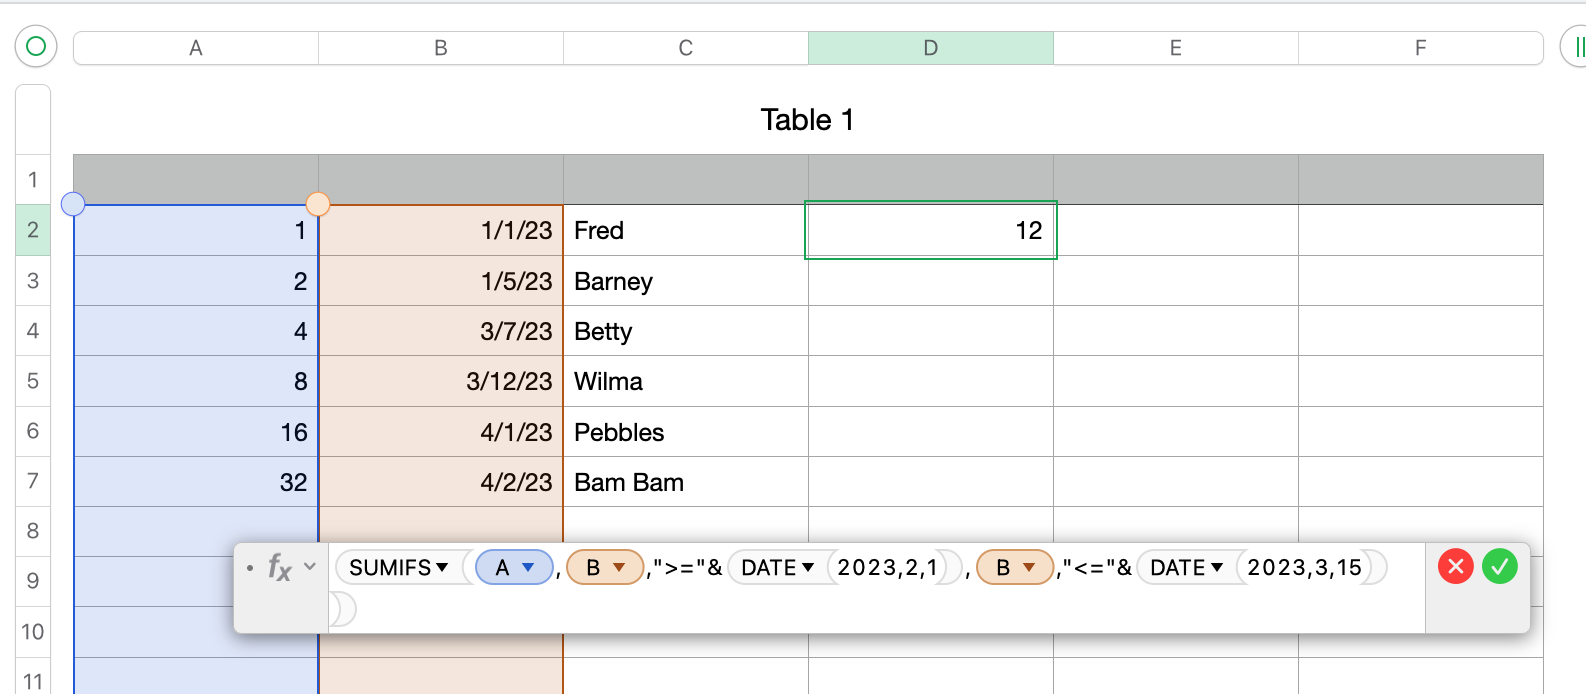This screenshot has height=694, width=1586.
Task: Cancel the formula with the red X
Action: click(x=1455, y=567)
